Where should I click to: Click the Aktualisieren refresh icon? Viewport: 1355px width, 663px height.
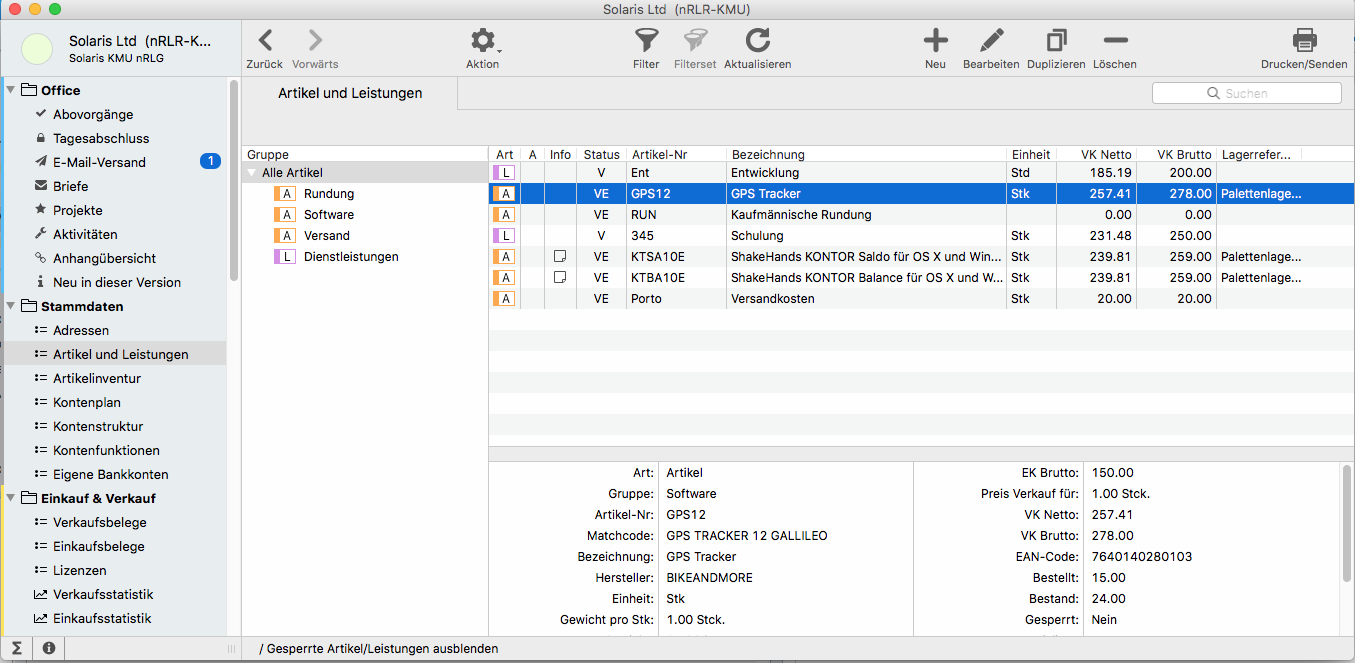[757, 41]
